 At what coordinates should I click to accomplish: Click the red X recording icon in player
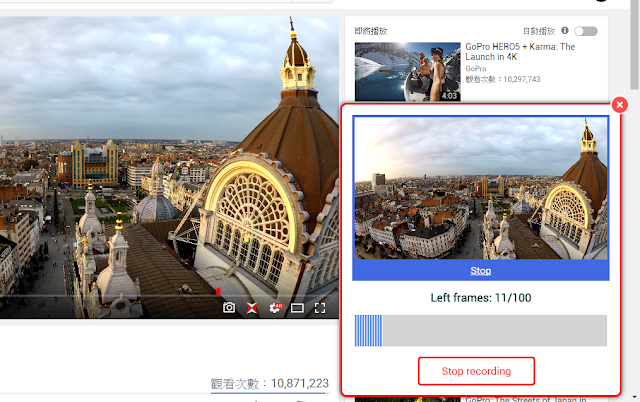tap(252, 308)
